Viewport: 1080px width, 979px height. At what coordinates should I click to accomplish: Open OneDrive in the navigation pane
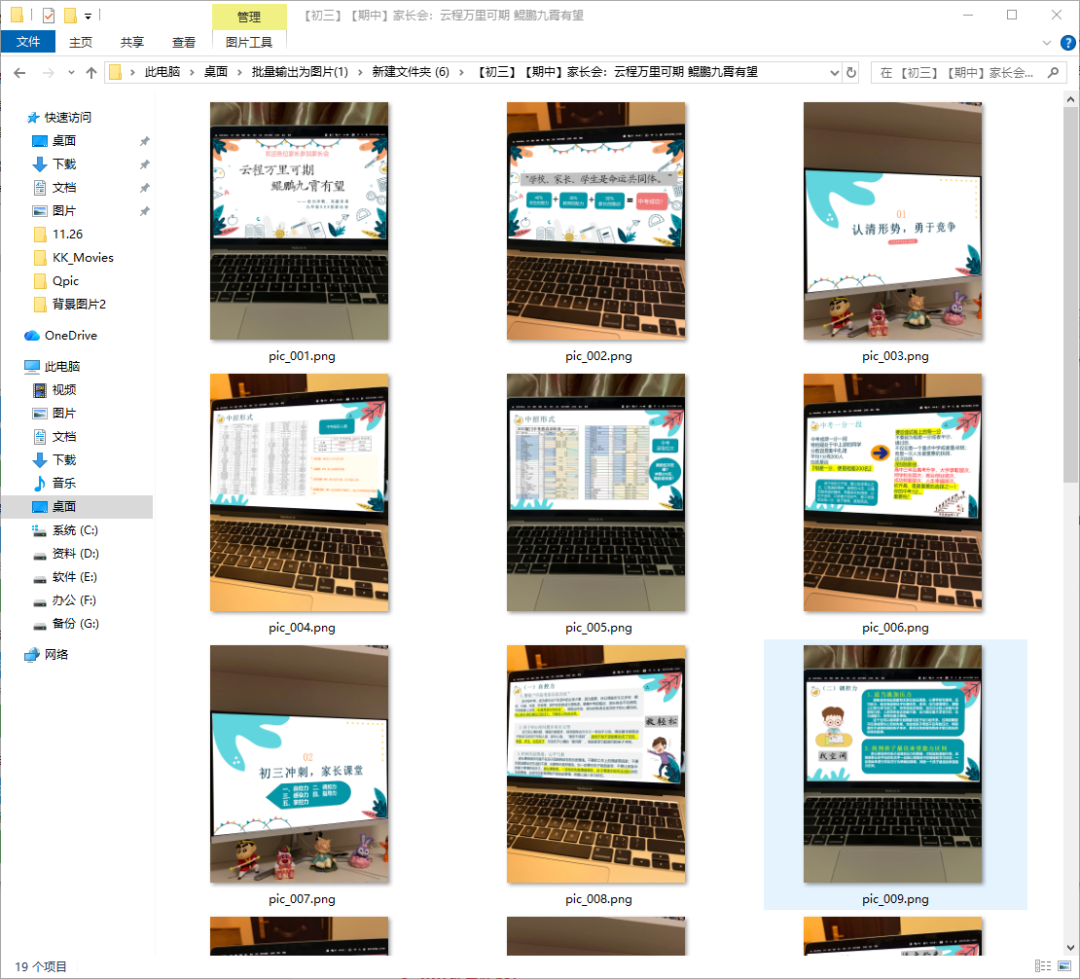pyautogui.click(x=70, y=335)
